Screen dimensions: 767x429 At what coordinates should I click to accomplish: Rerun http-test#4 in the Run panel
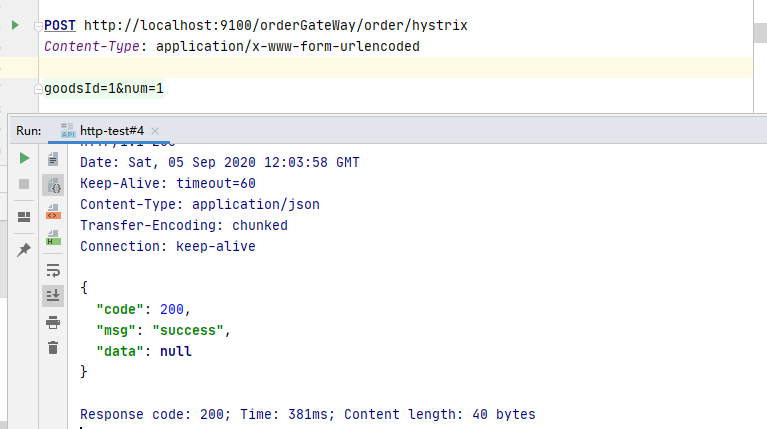point(24,158)
